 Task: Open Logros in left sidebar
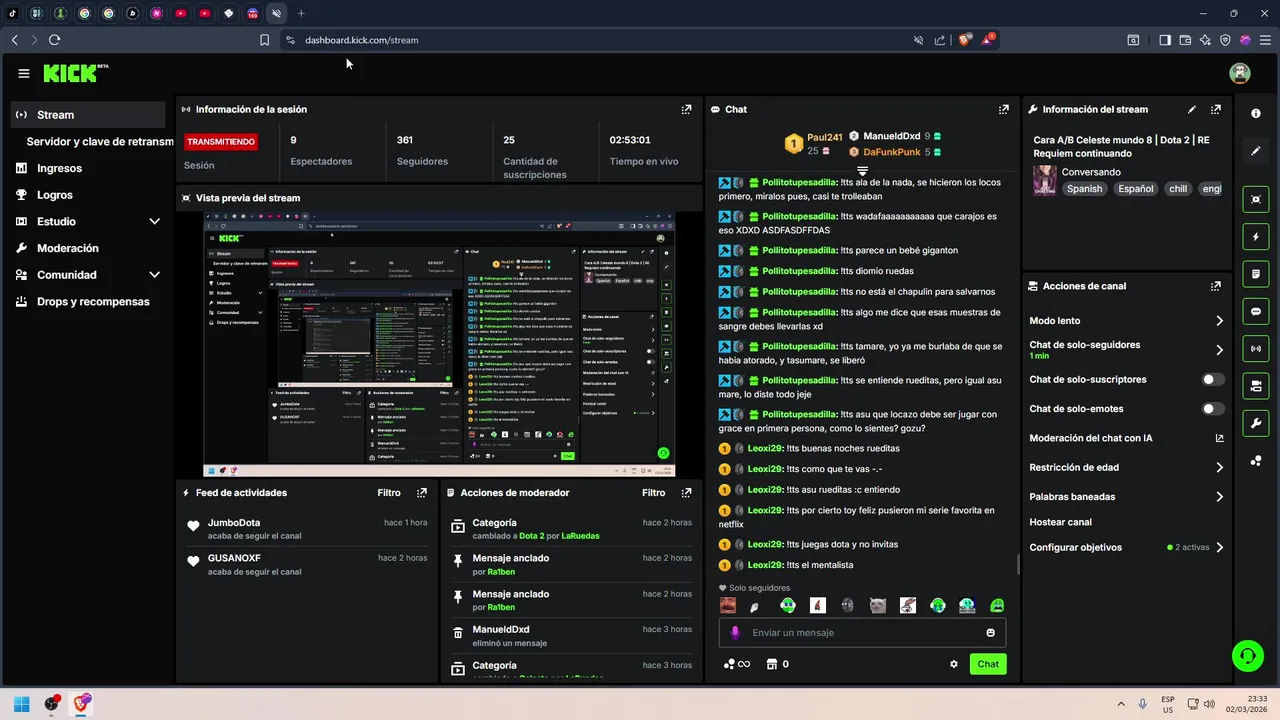coord(89,195)
